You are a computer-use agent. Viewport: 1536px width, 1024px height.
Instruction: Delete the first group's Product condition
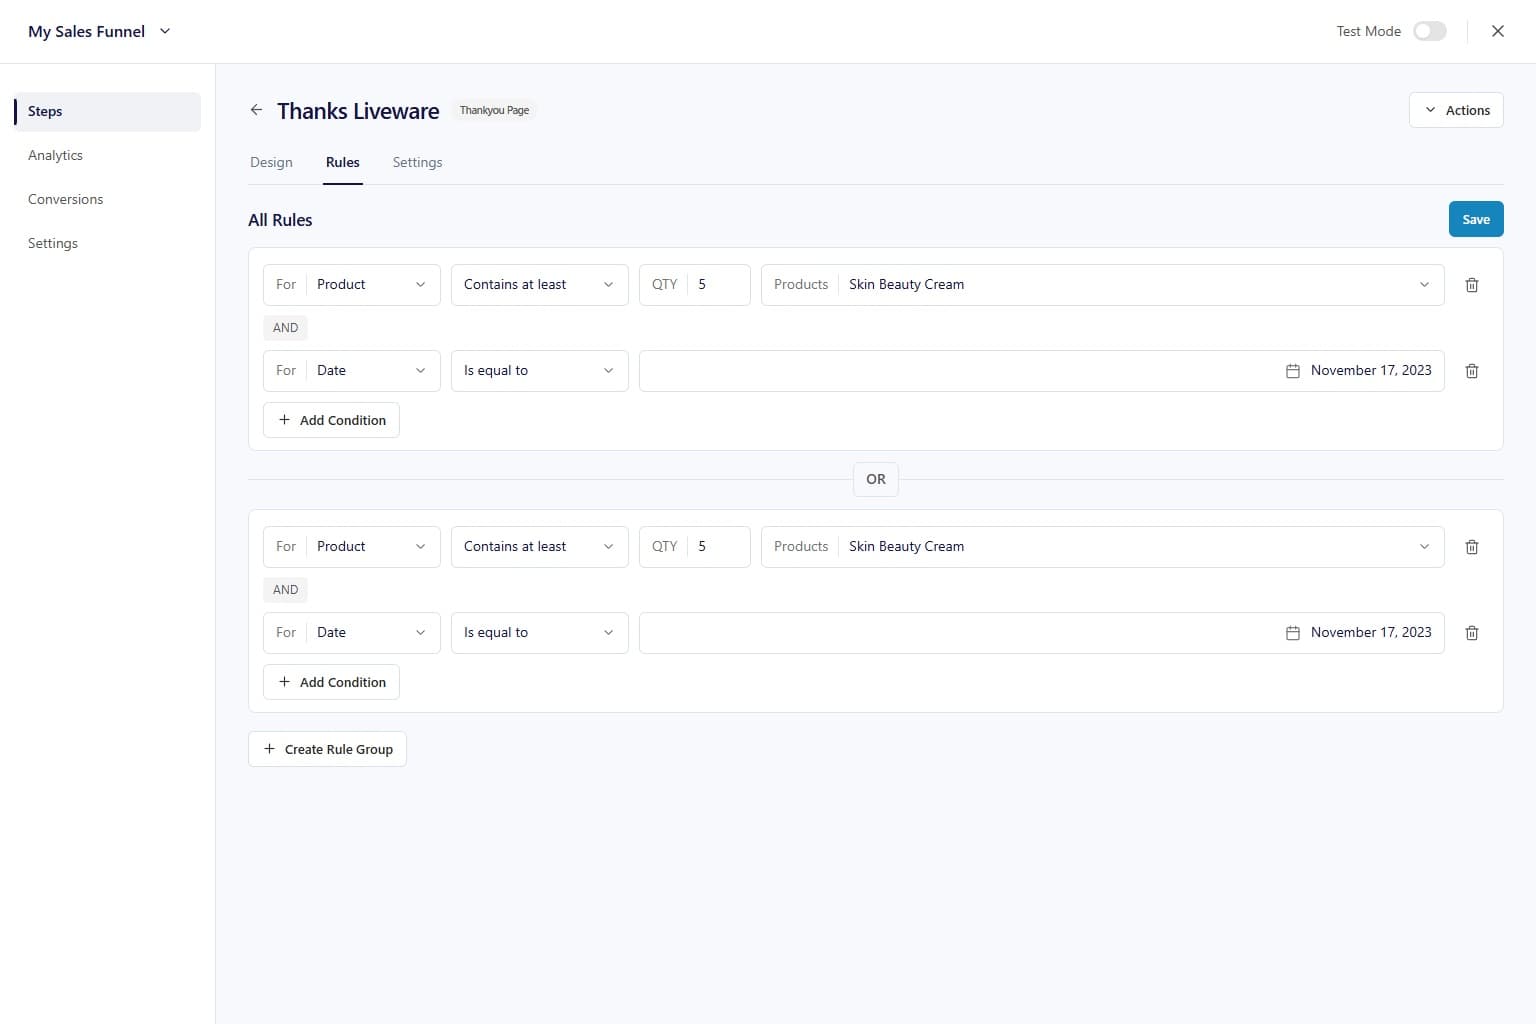[x=1472, y=285]
